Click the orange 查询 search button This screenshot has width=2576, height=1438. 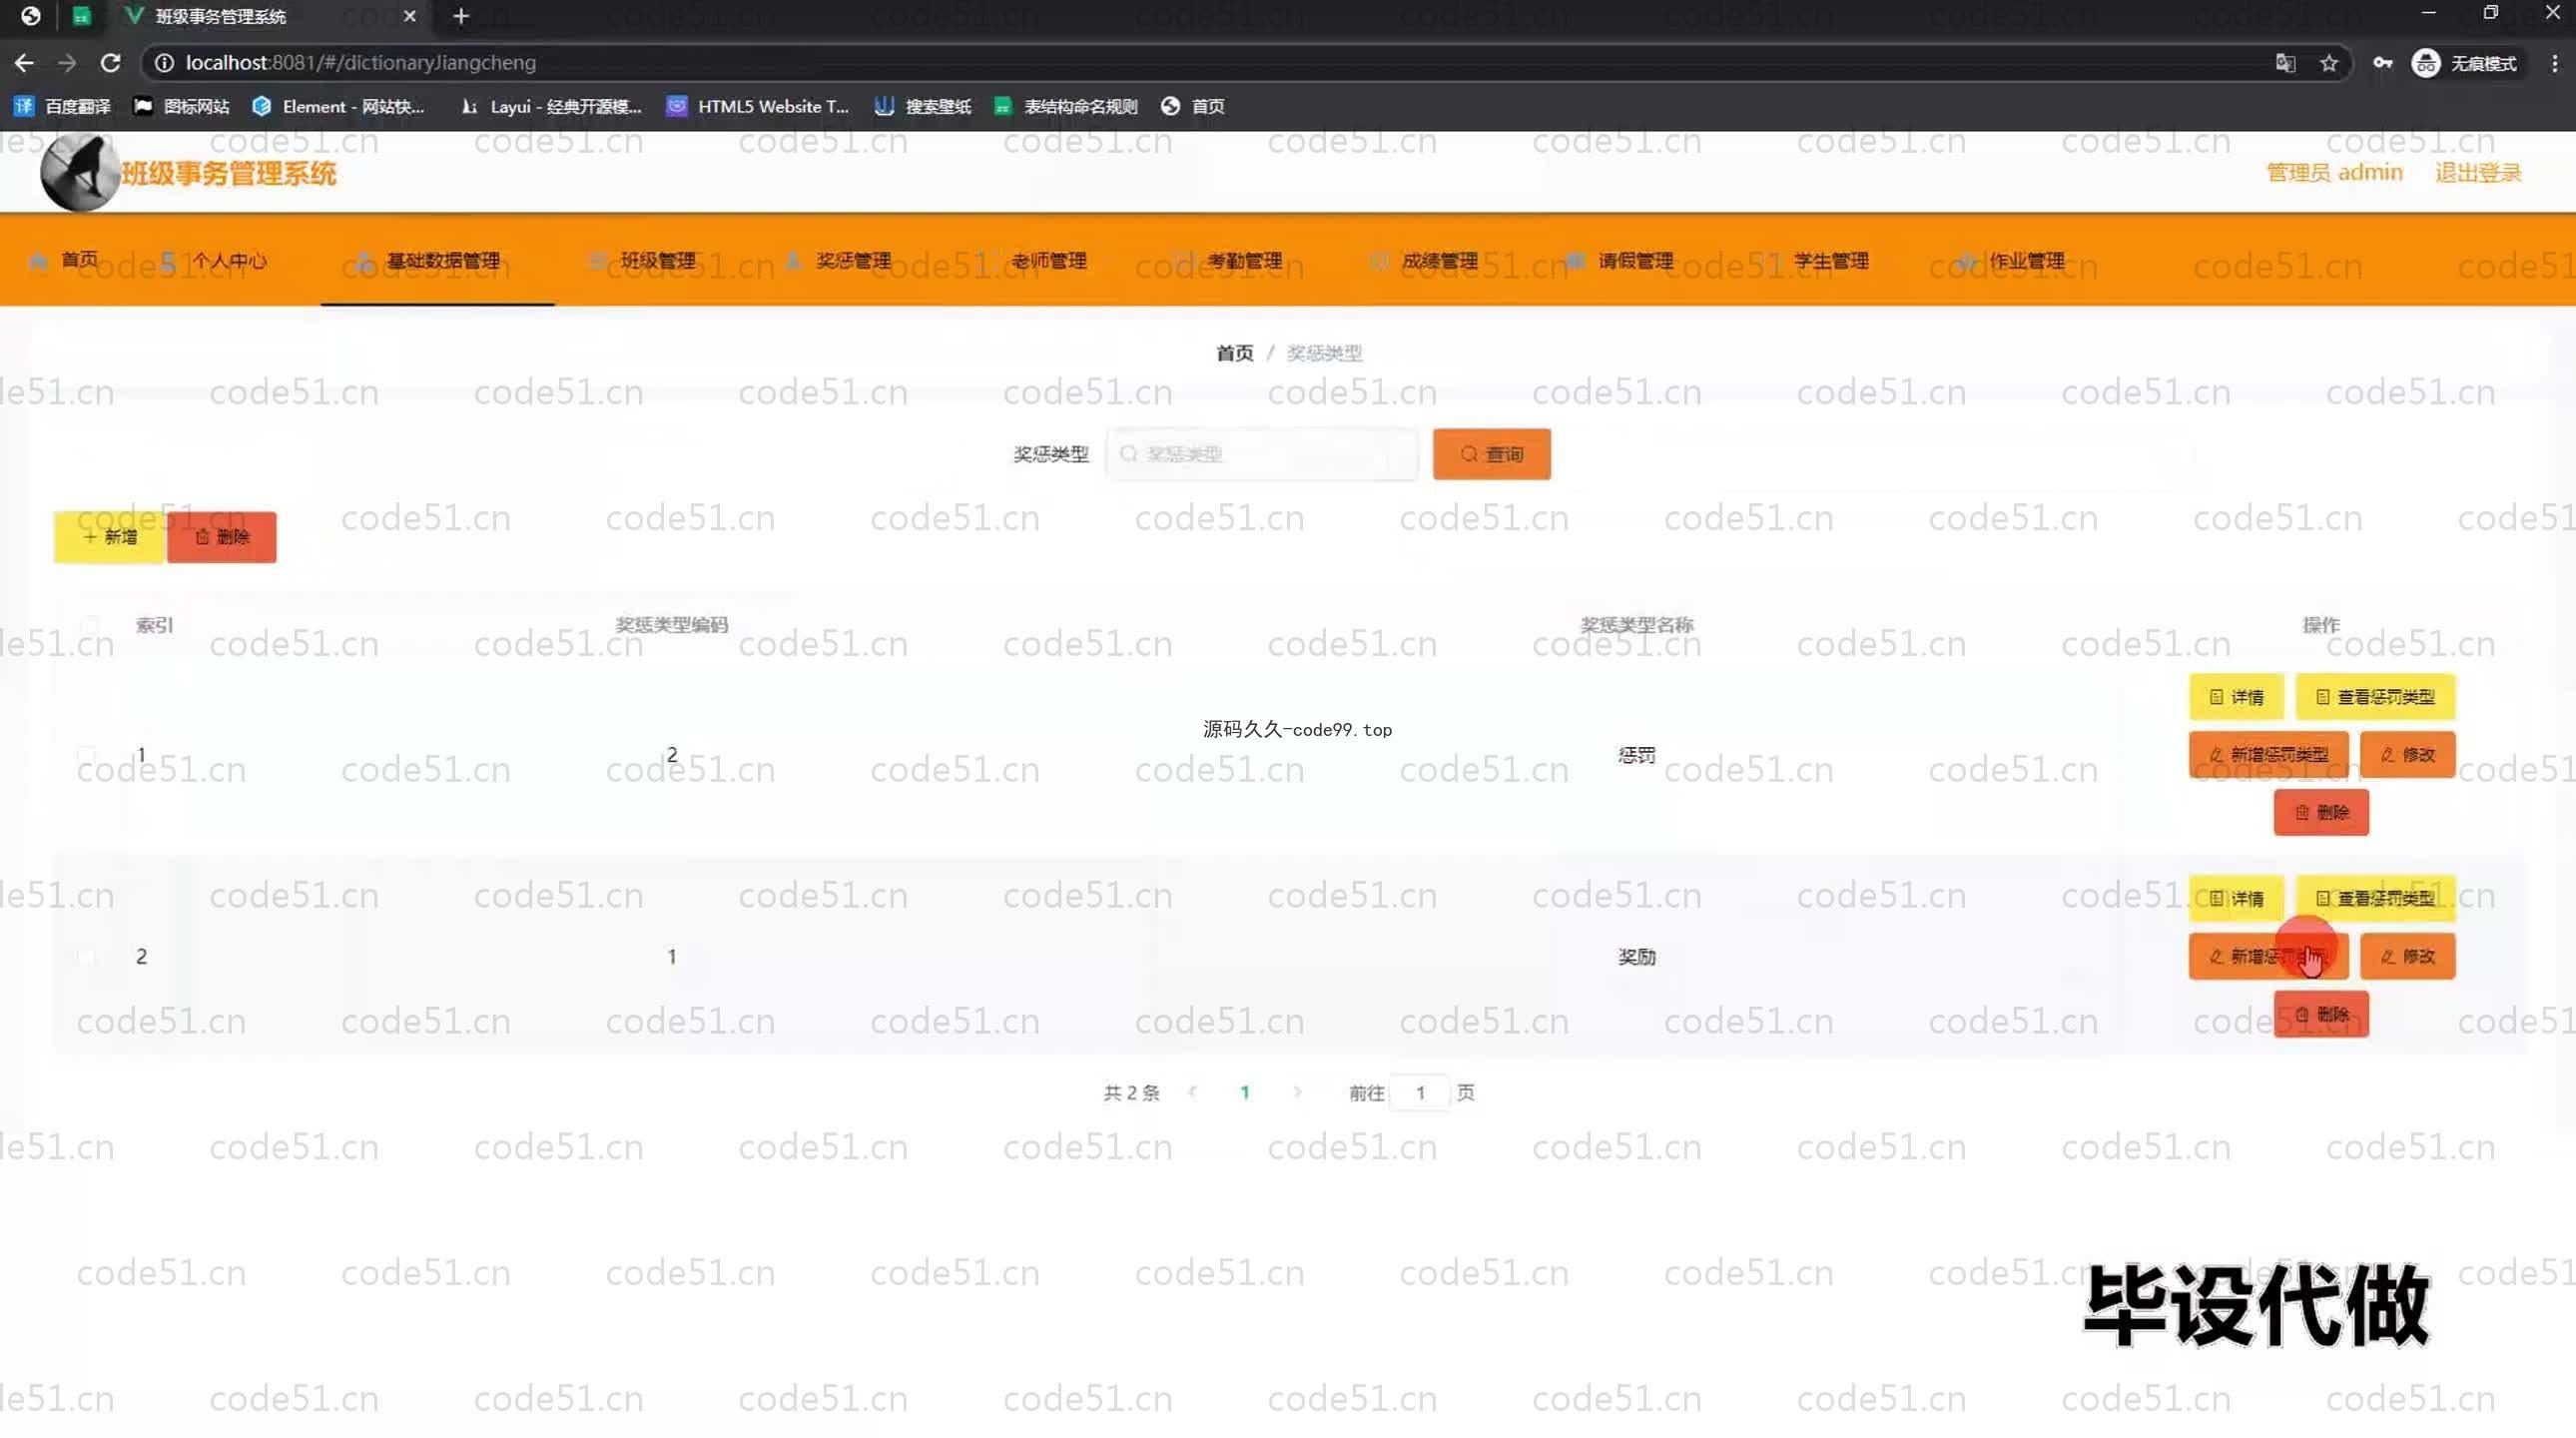(1491, 454)
